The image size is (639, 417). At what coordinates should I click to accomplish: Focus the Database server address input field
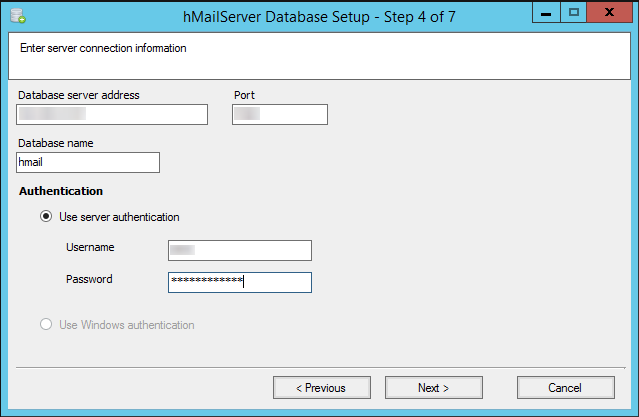(x=112, y=114)
